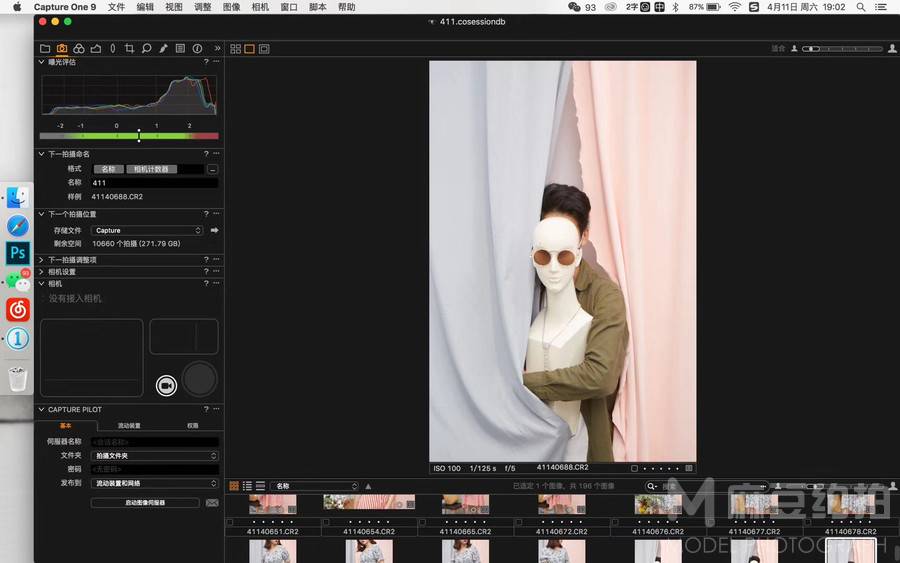Image resolution: width=900 pixels, height=563 pixels.
Task: Collapse the CAPTURE PILOT panel
Action: 41,409
